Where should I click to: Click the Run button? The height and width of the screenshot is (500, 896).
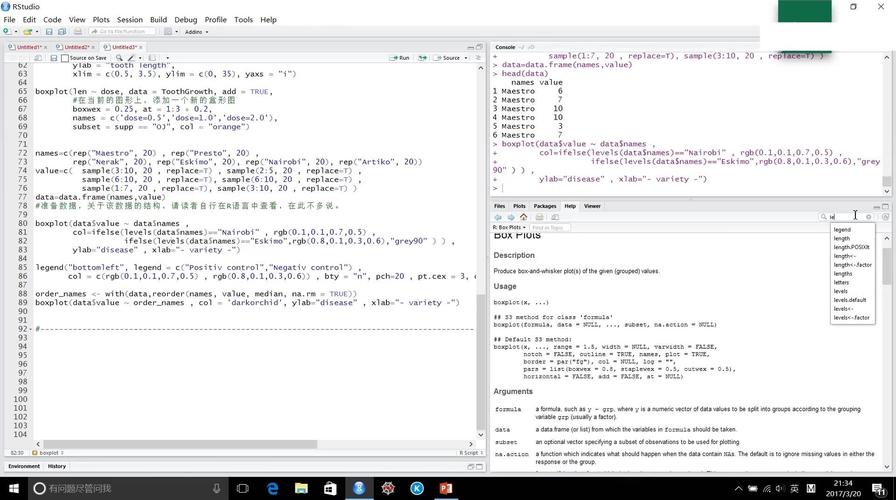[399, 58]
